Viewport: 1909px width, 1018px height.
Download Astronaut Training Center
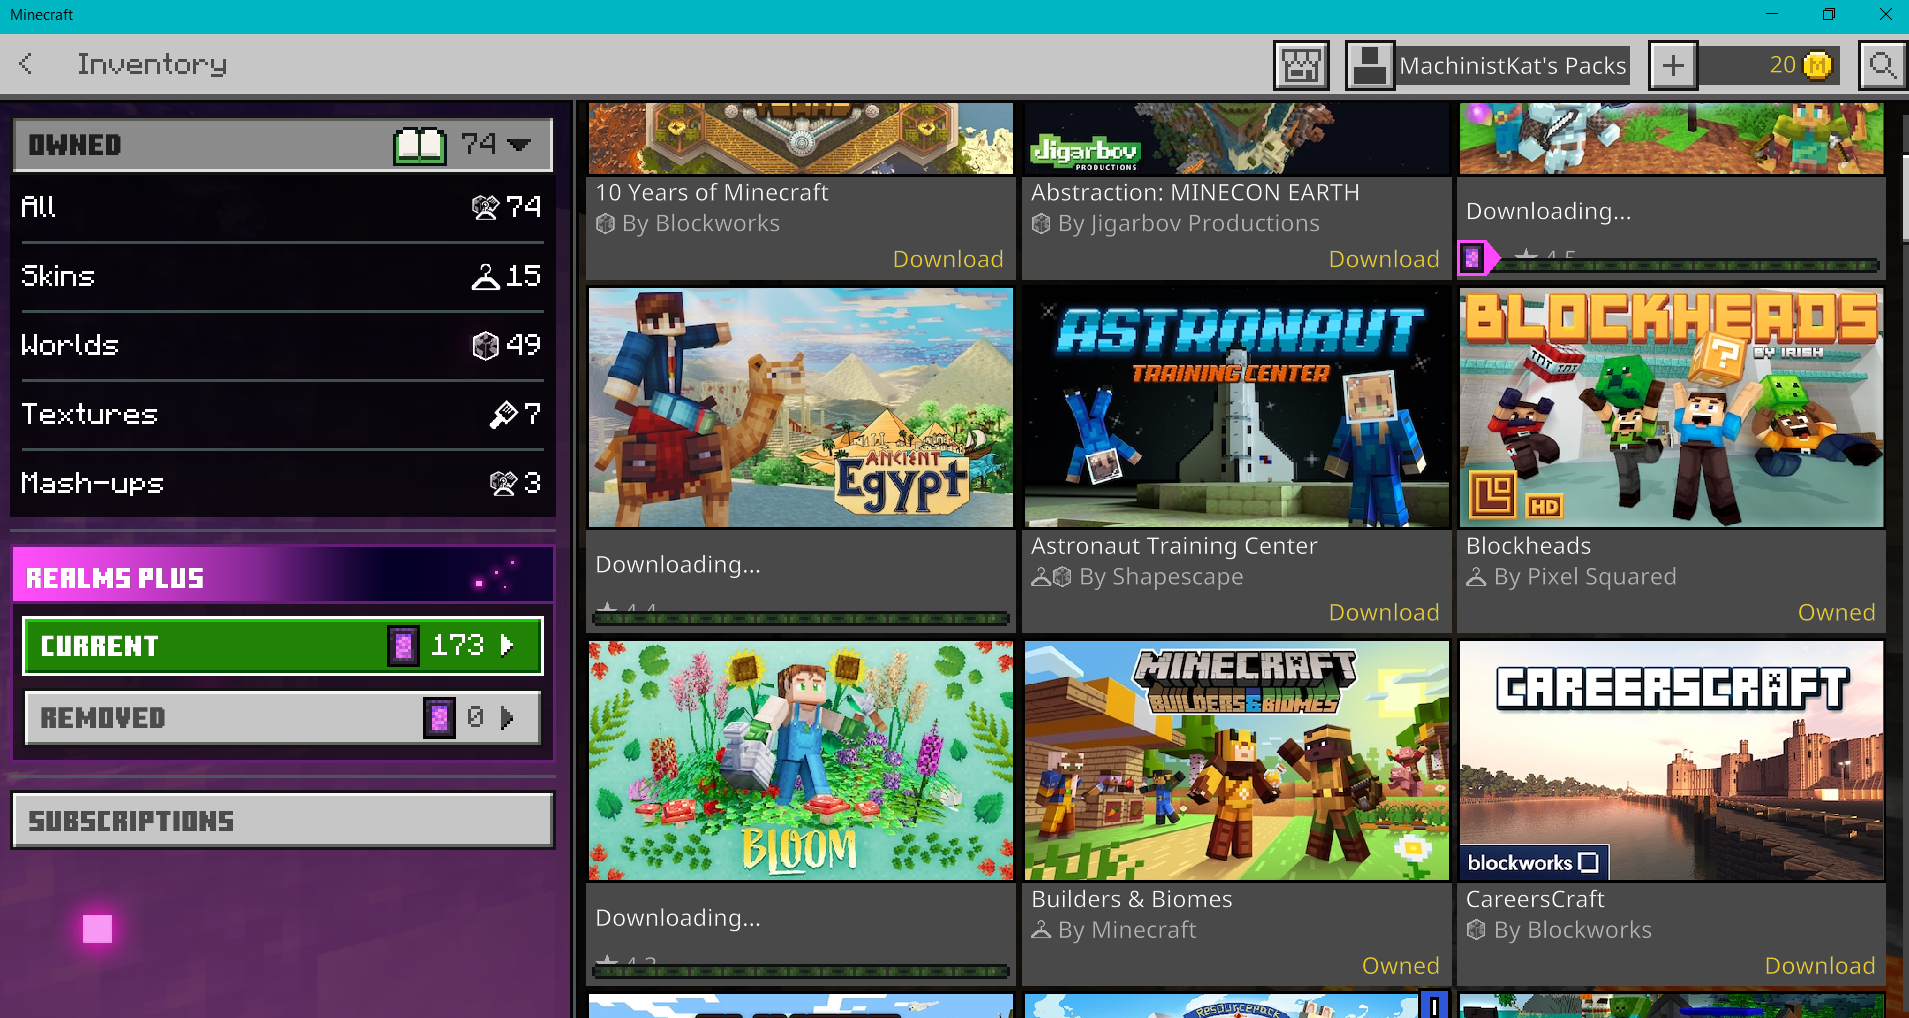pos(1384,612)
